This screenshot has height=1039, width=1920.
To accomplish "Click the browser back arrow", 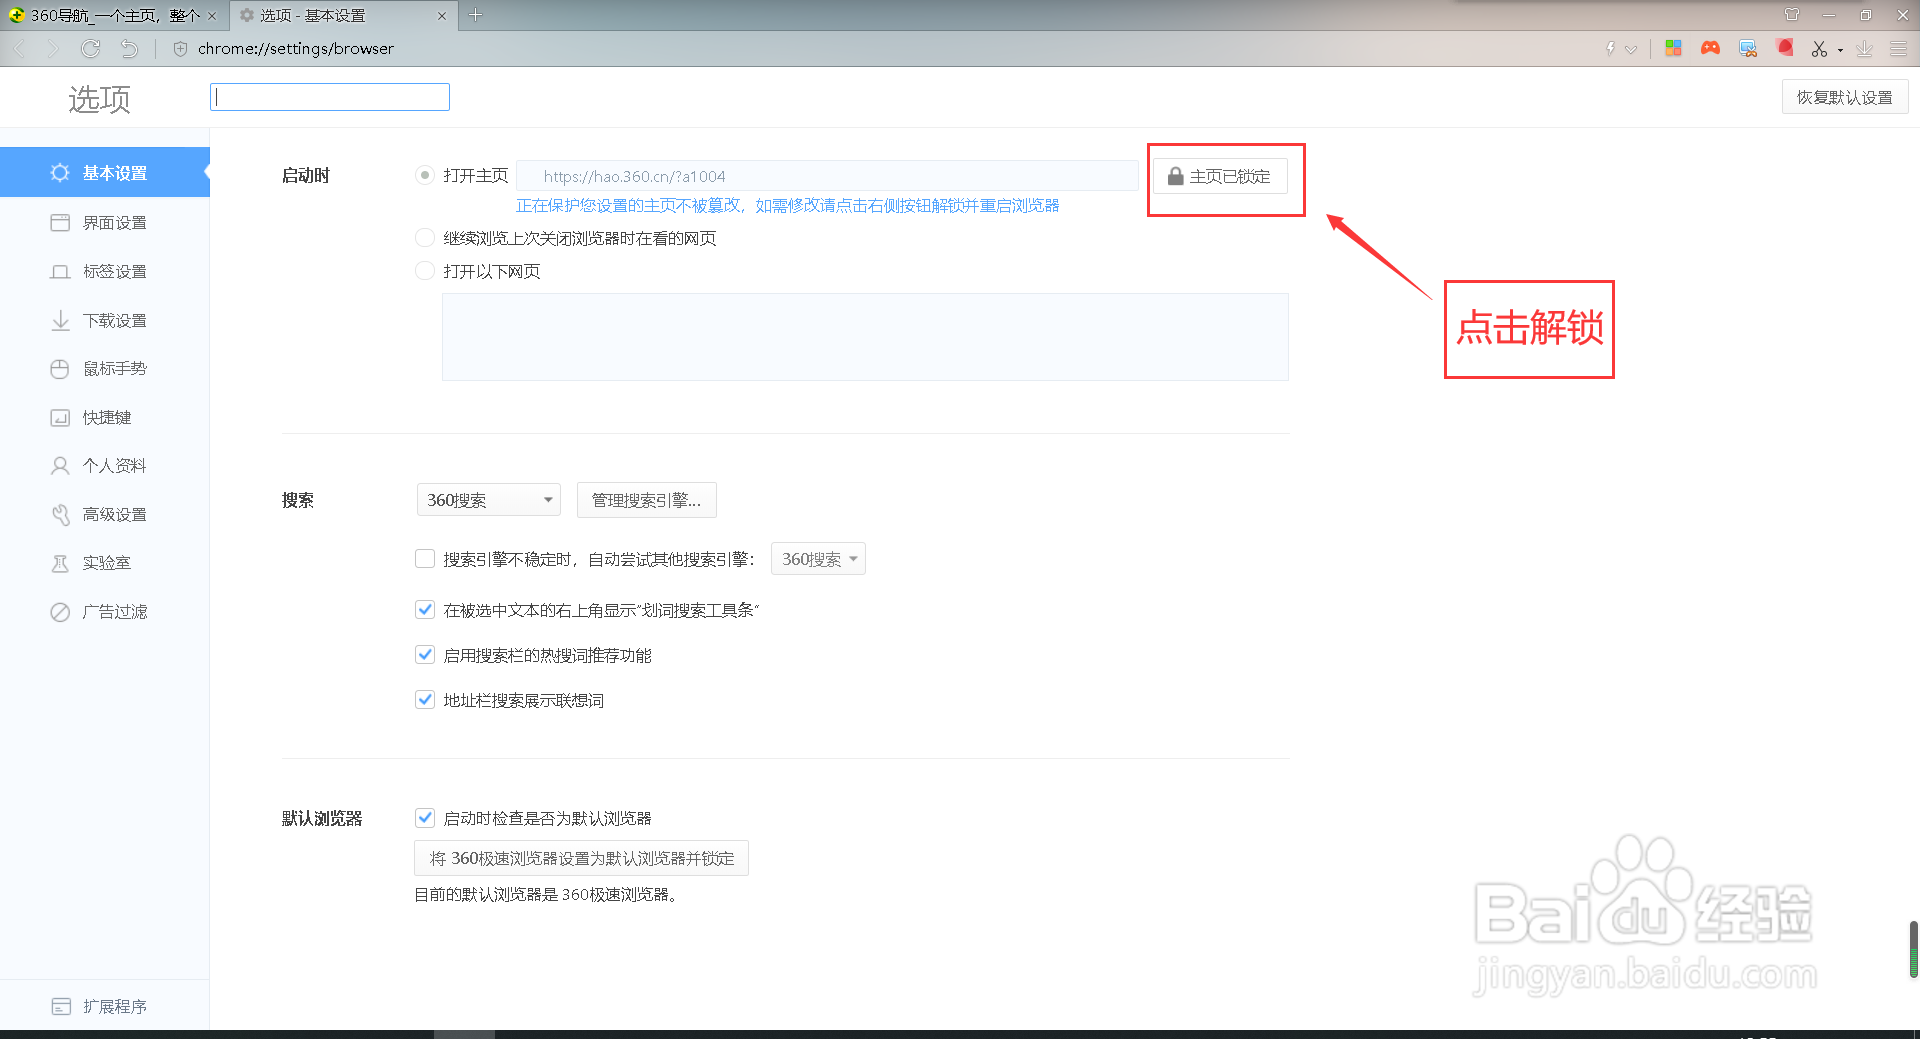I will [20, 48].
